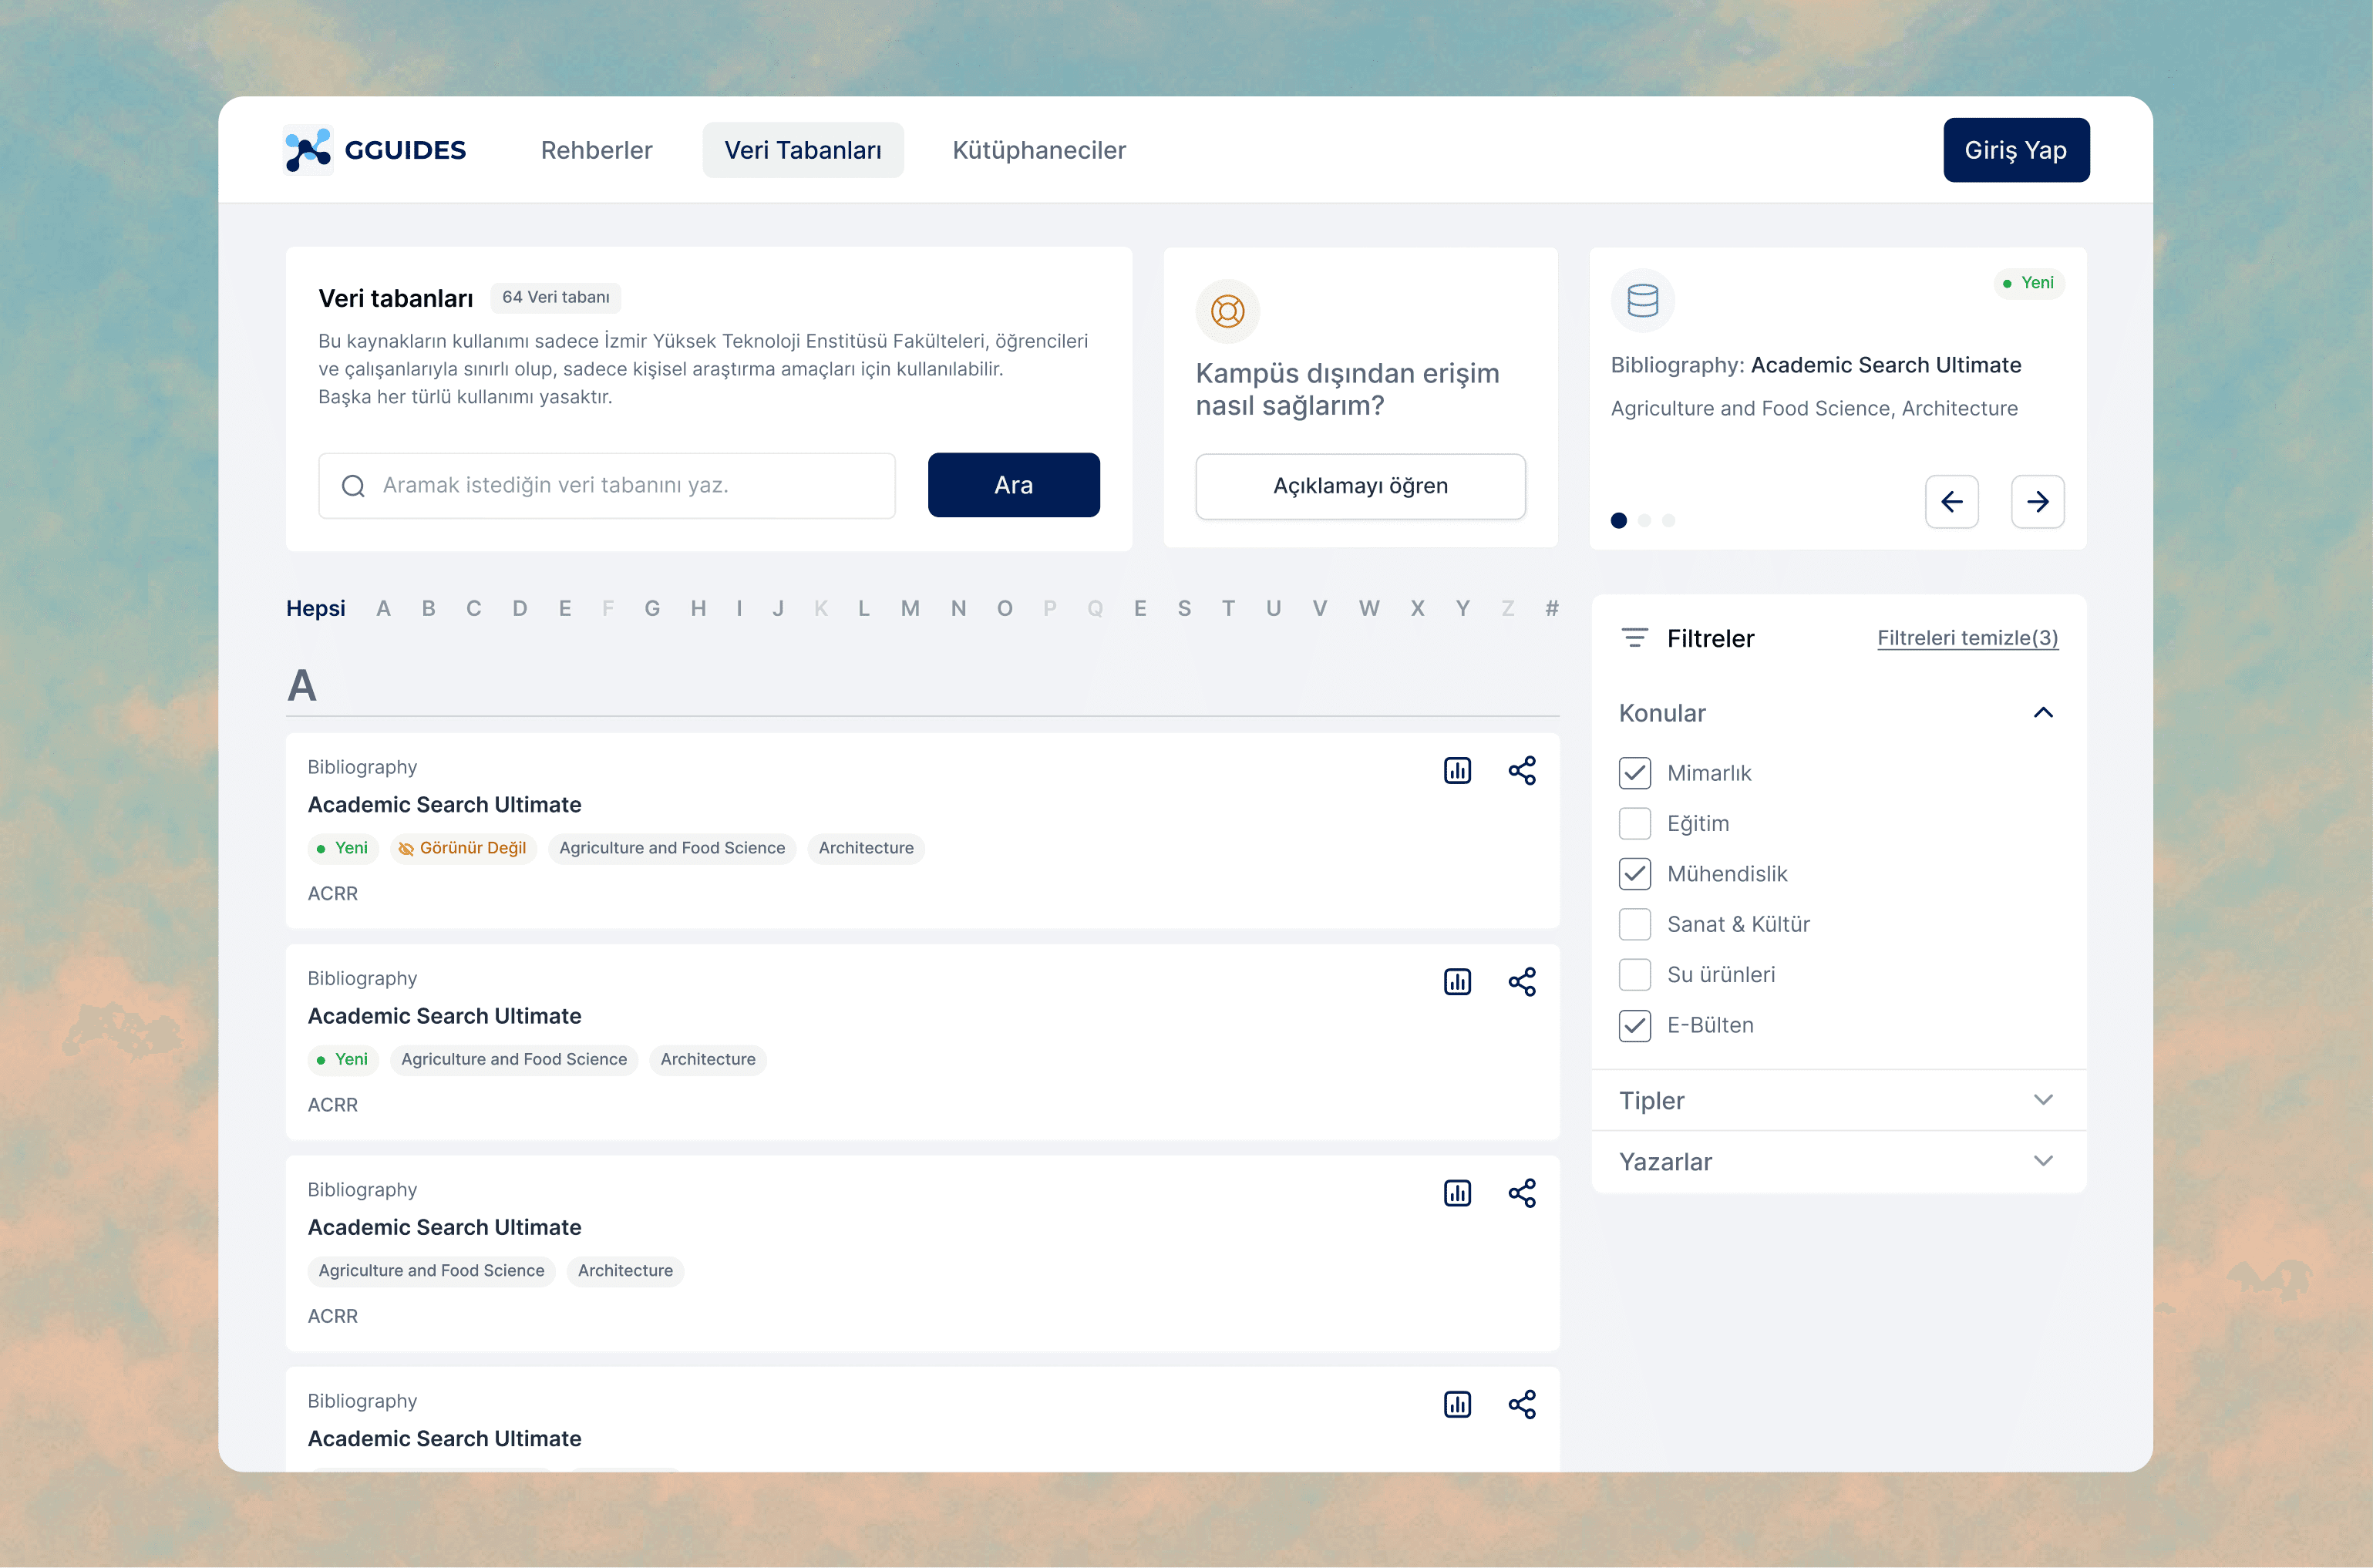This screenshot has width=2373, height=1568.
Task: Focus the database search input field
Action: [x=620, y=486]
